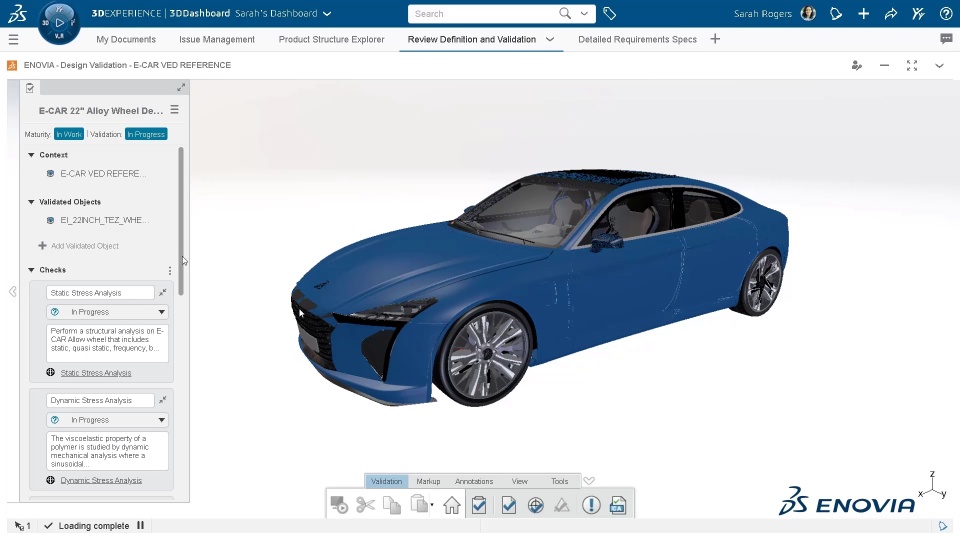Click the target check icon in toolbar

click(536, 505)
